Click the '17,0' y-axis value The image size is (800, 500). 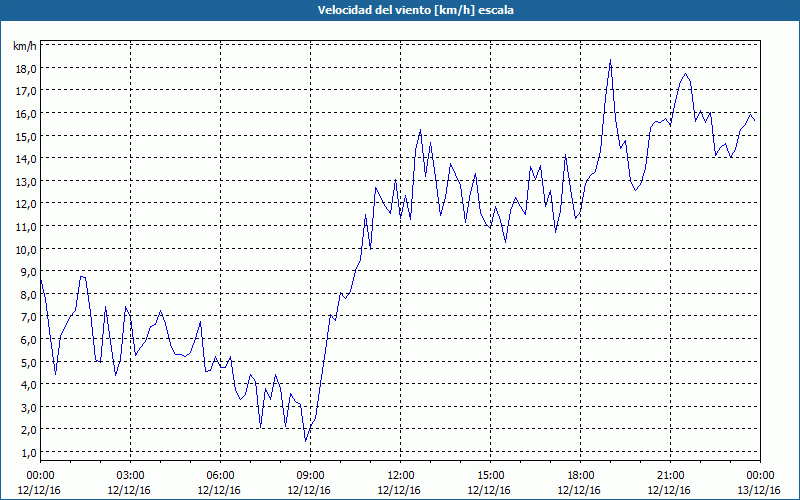27,91
